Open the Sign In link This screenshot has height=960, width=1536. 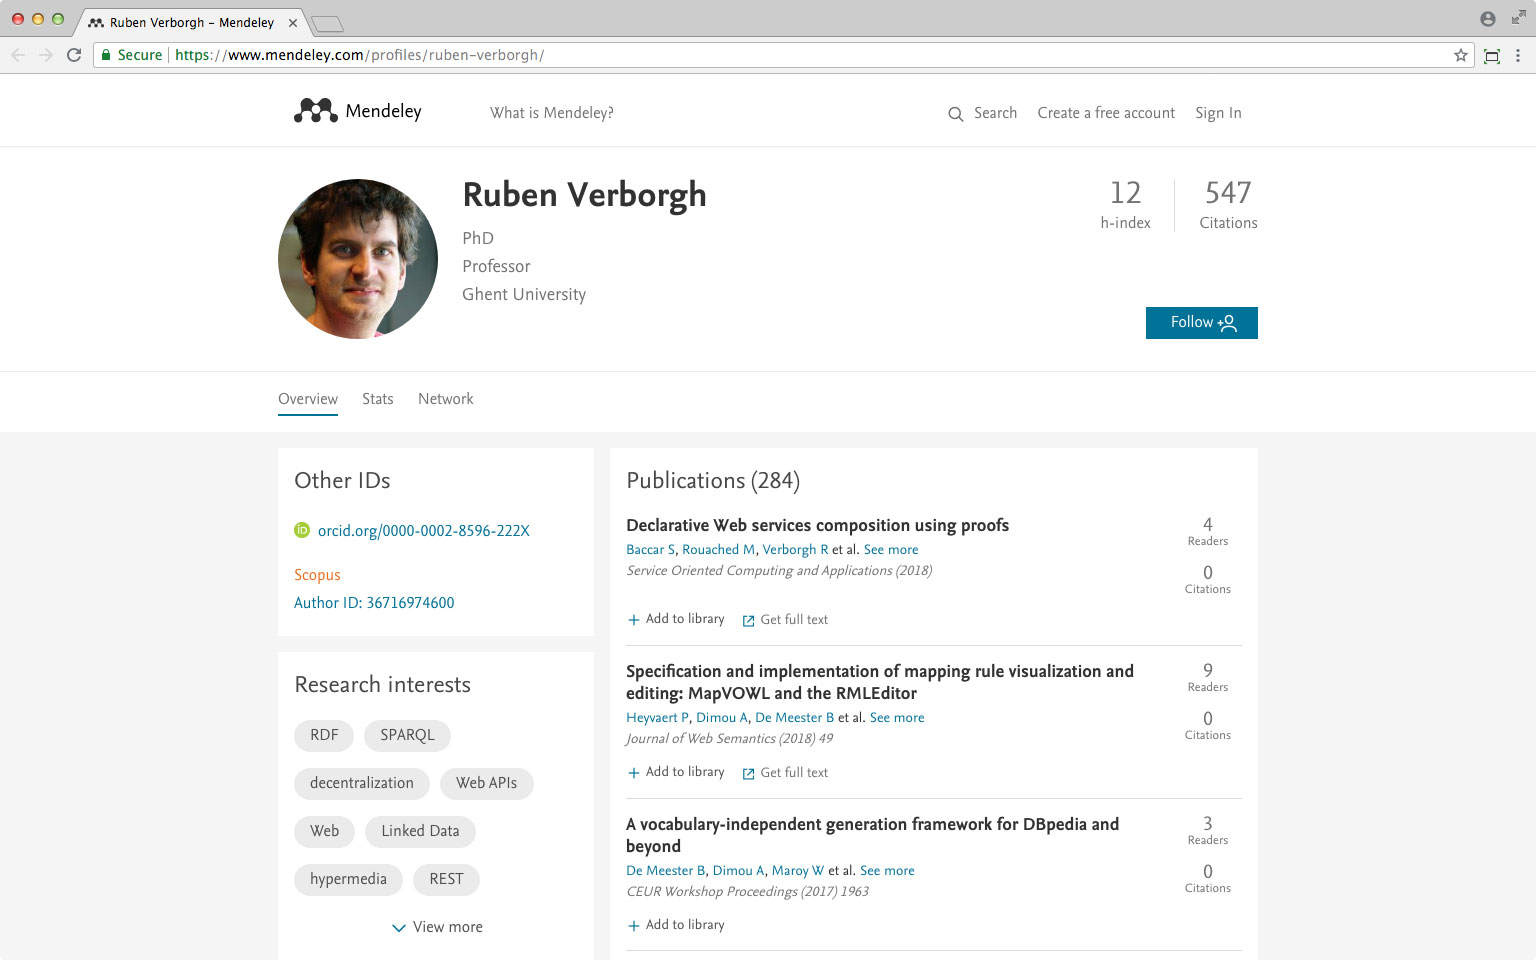(1218, 113)
